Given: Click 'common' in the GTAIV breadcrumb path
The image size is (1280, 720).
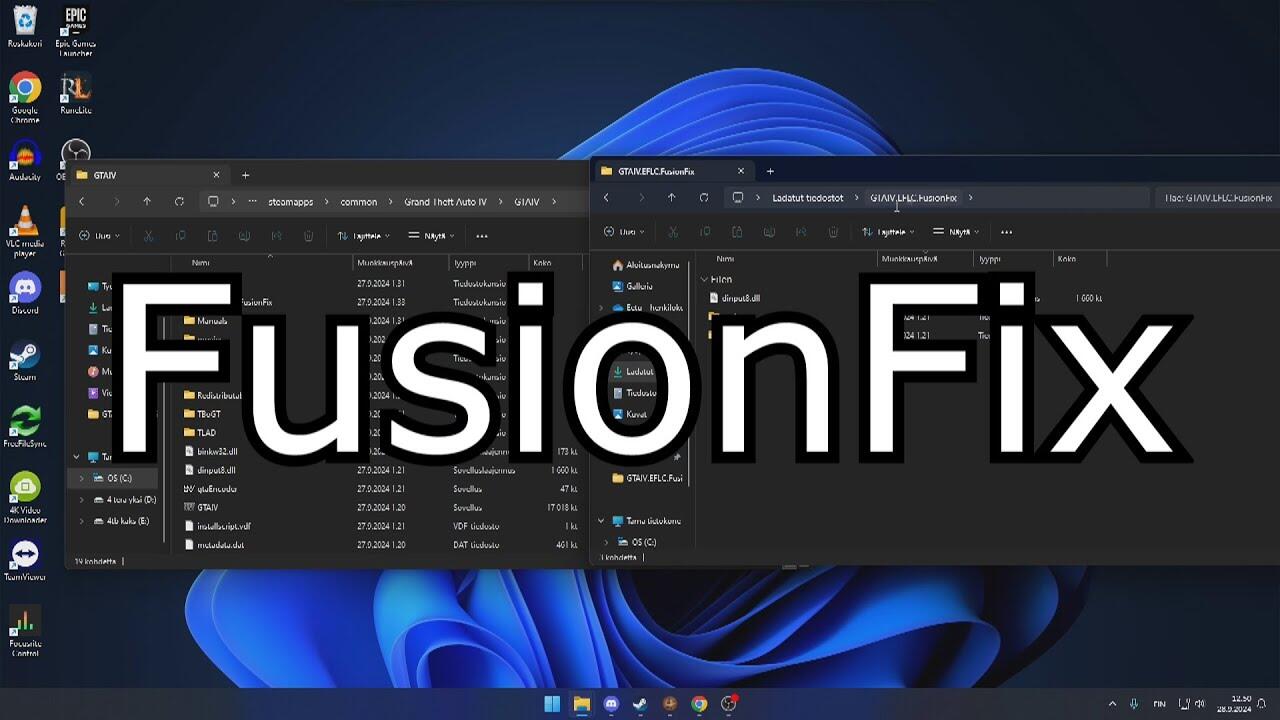Looking at the screenshot, I should pos(358,202).
